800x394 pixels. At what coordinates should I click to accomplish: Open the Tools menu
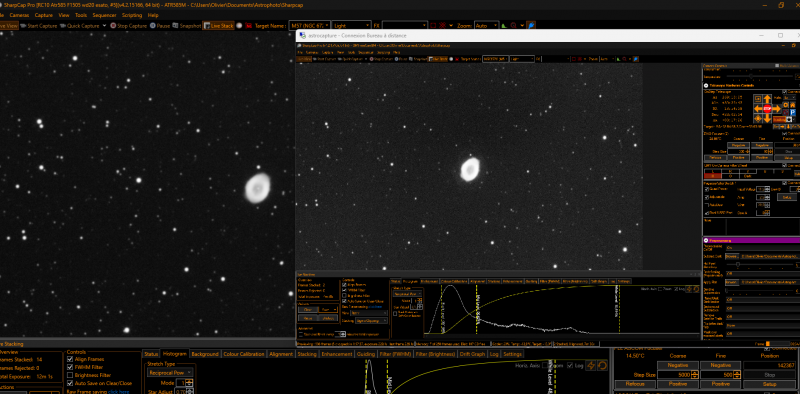pos(81,15)
